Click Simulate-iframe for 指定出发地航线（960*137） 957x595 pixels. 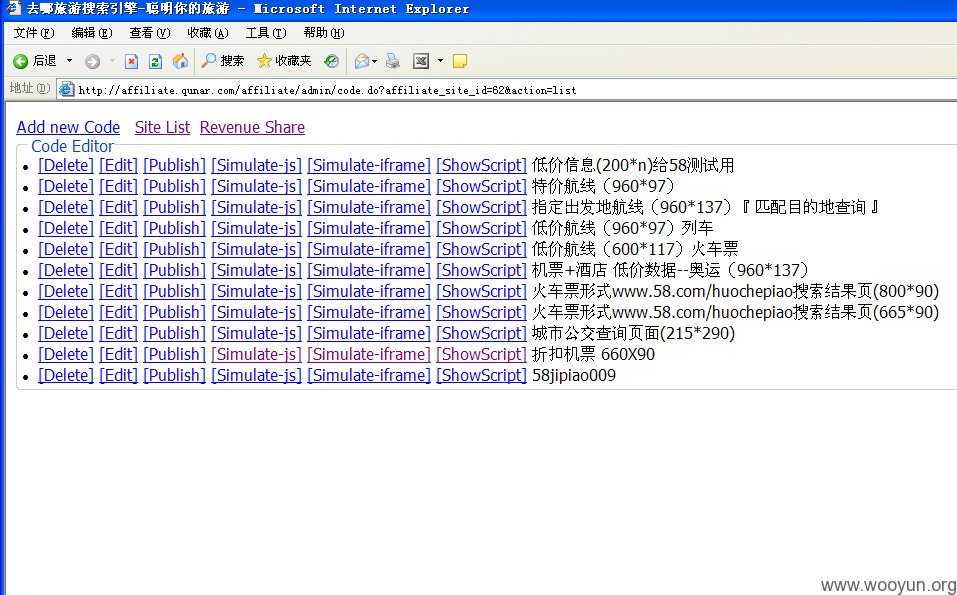(369, 207)
